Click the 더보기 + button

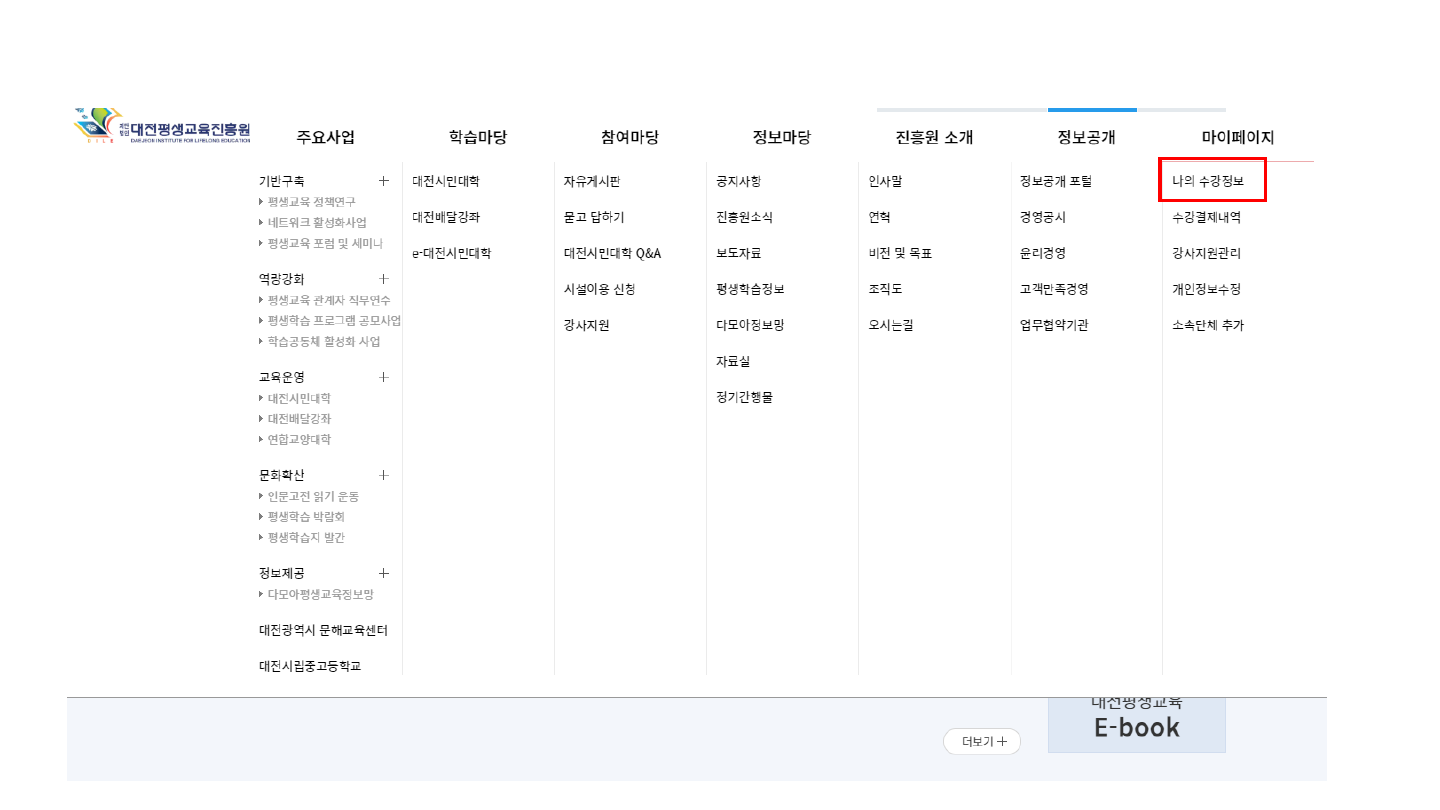pos(982,742)
